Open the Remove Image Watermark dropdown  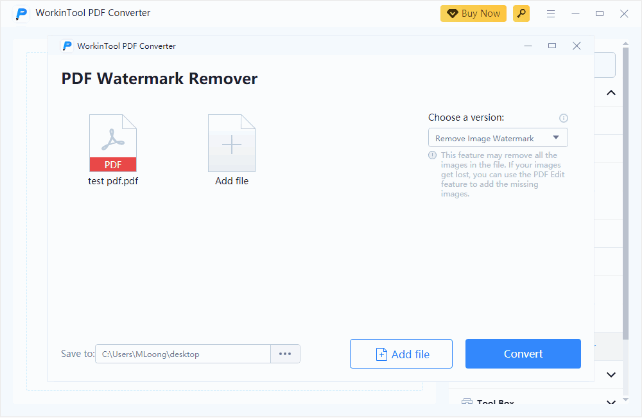(x=498, y=138)
